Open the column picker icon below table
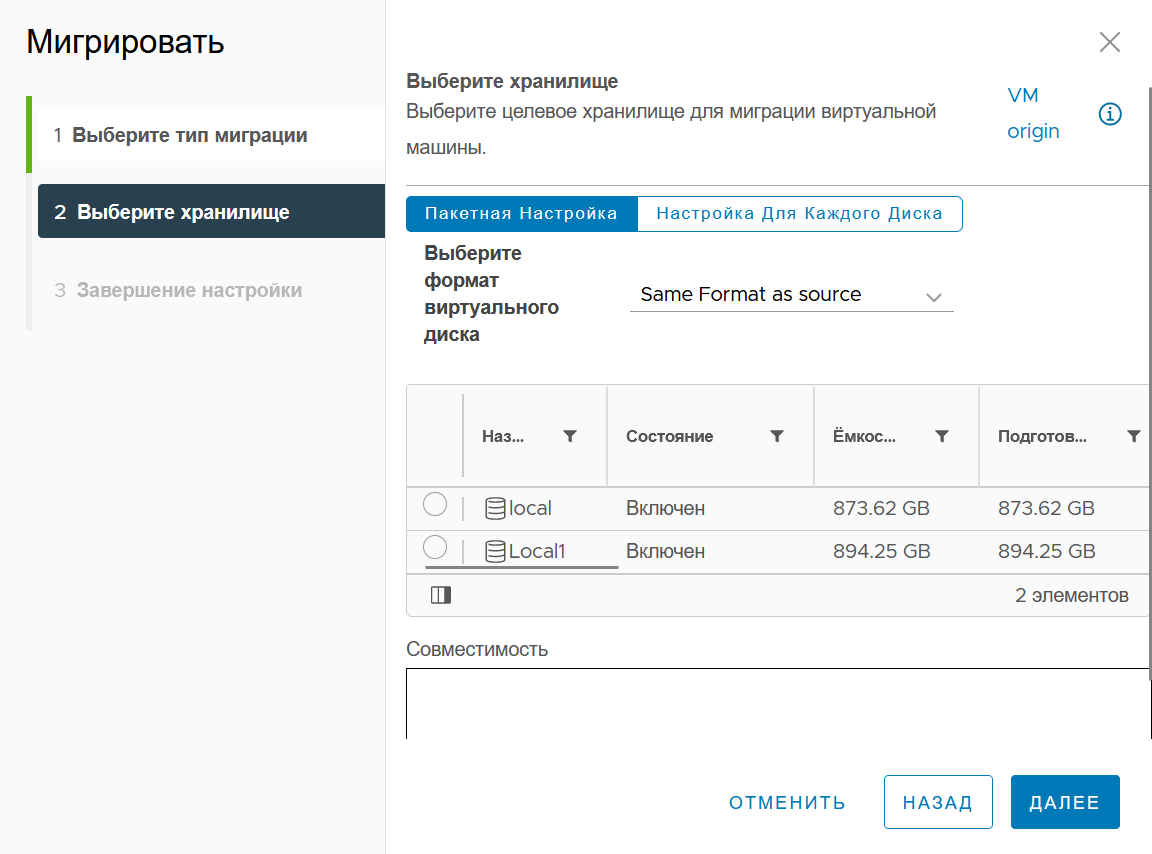Viewport: 1152px width, 854px height. tap(441, 595)
